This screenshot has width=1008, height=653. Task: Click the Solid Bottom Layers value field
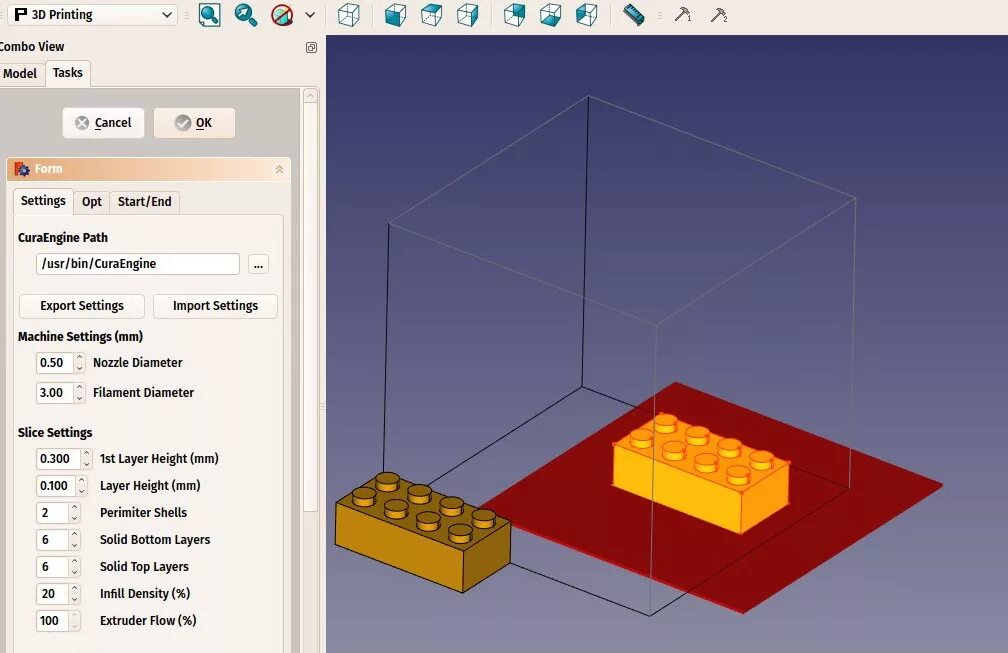(53, 540)
